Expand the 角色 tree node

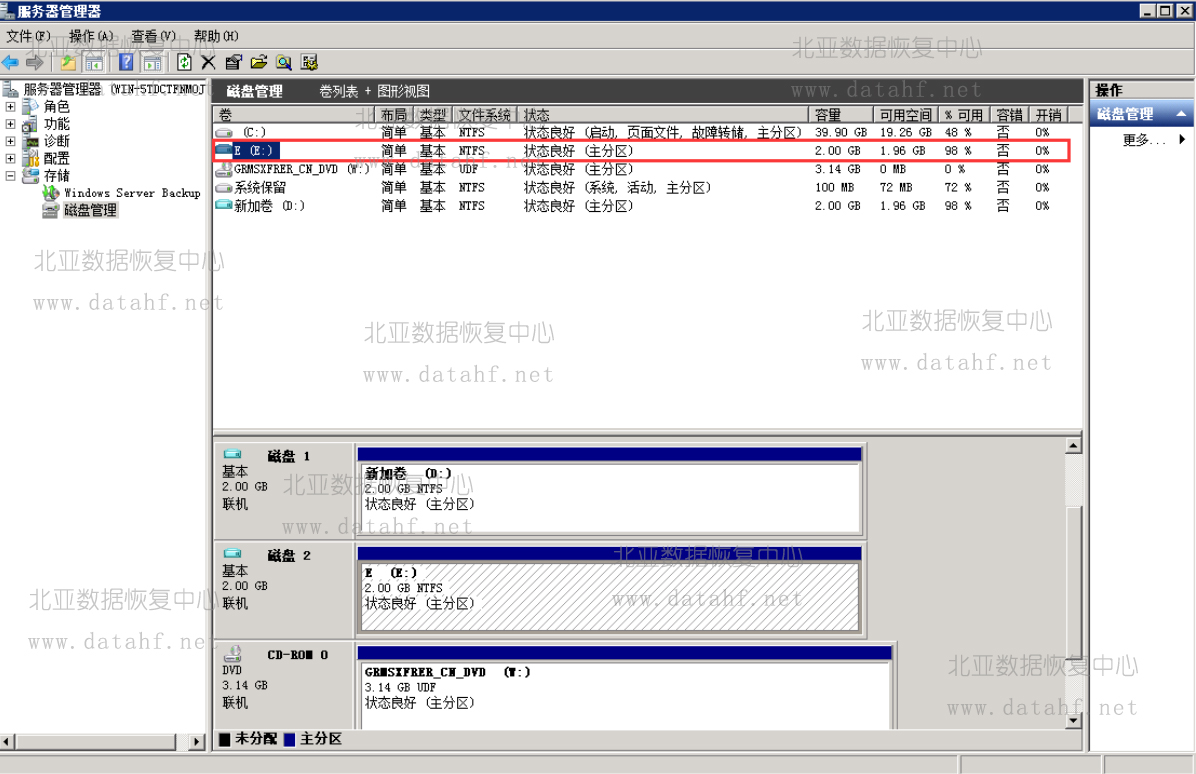[x=10, y=107]
